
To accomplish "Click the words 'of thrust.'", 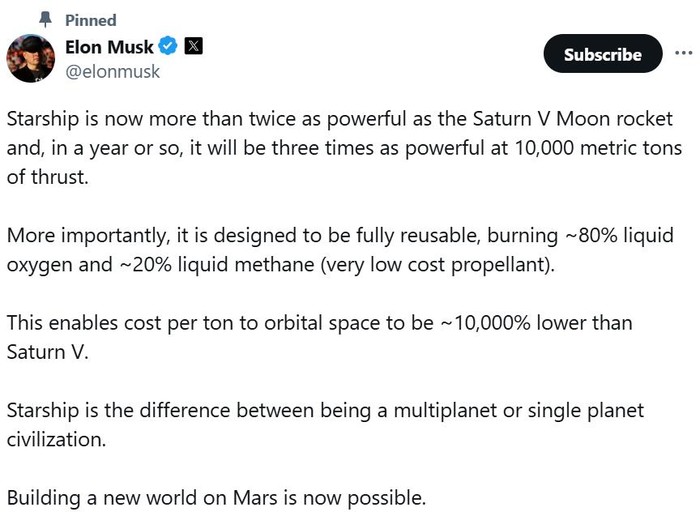I will click(48, 177).
